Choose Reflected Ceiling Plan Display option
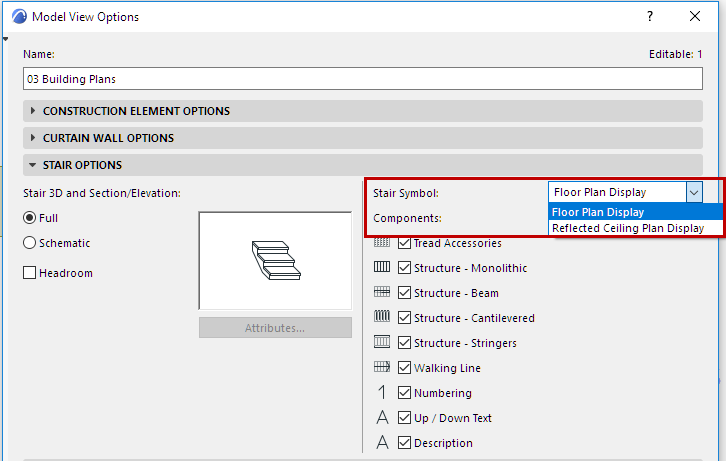Viewport: 726px width, 461px height. pos(628,228)
